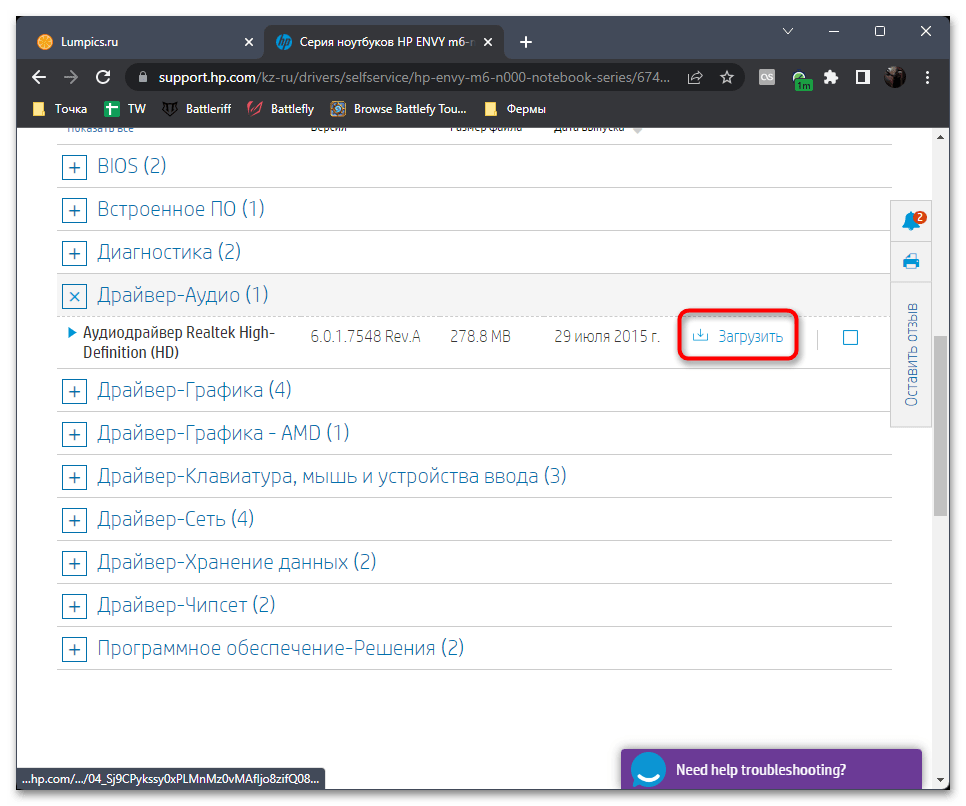Click the site lock icon in address bar
This screenshot has width=966, height=806.
(143, 77)
